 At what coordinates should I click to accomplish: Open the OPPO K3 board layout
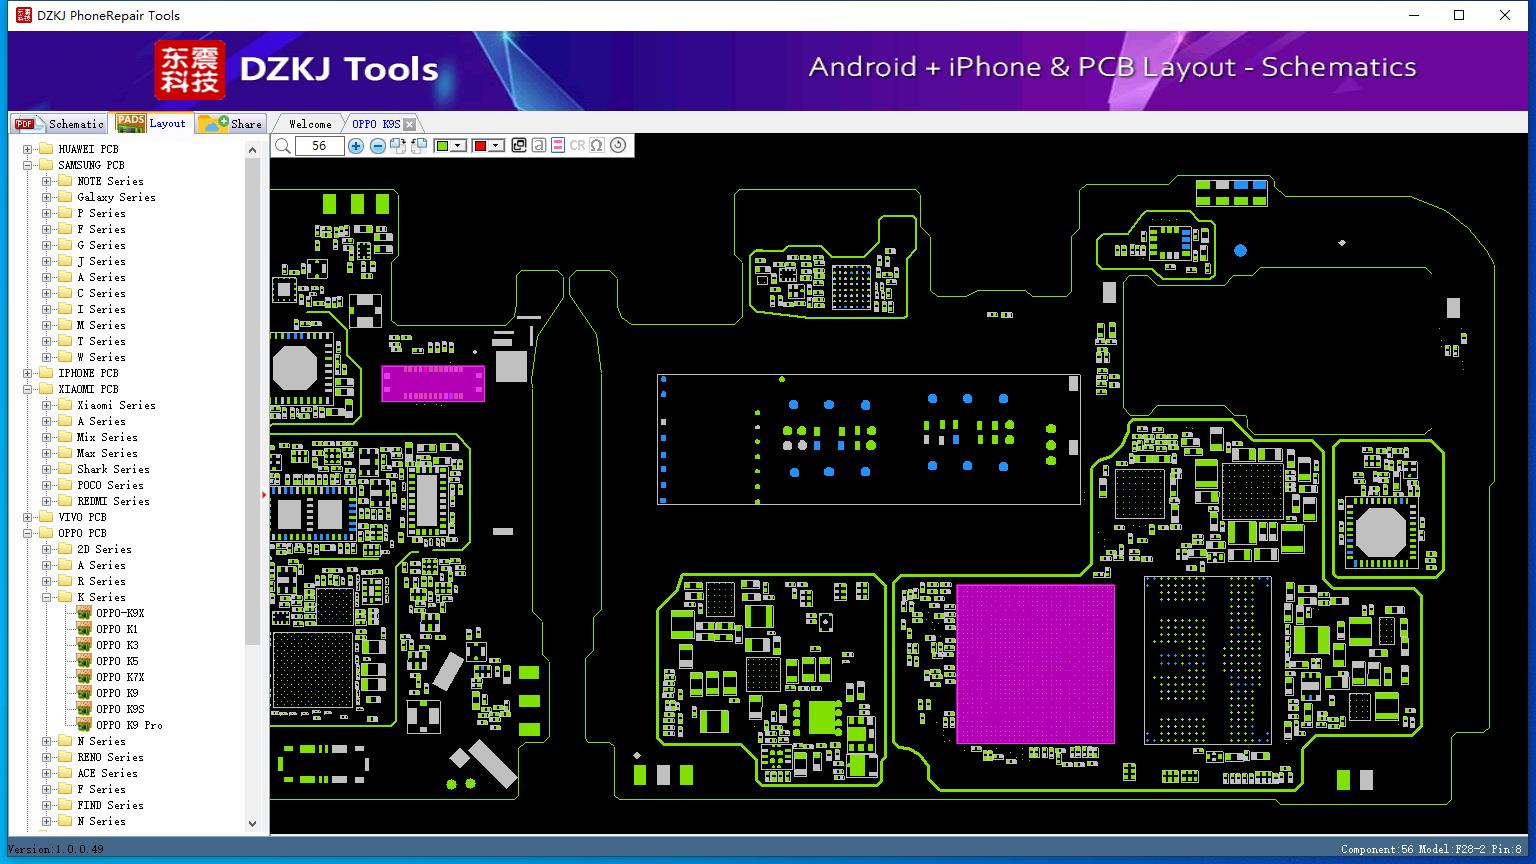tap(117, 645)
